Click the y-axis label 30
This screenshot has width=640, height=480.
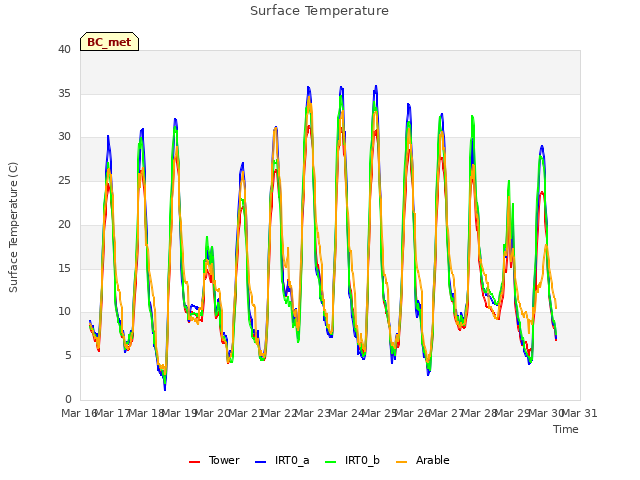pyautogui.click(x=64, y=137)
